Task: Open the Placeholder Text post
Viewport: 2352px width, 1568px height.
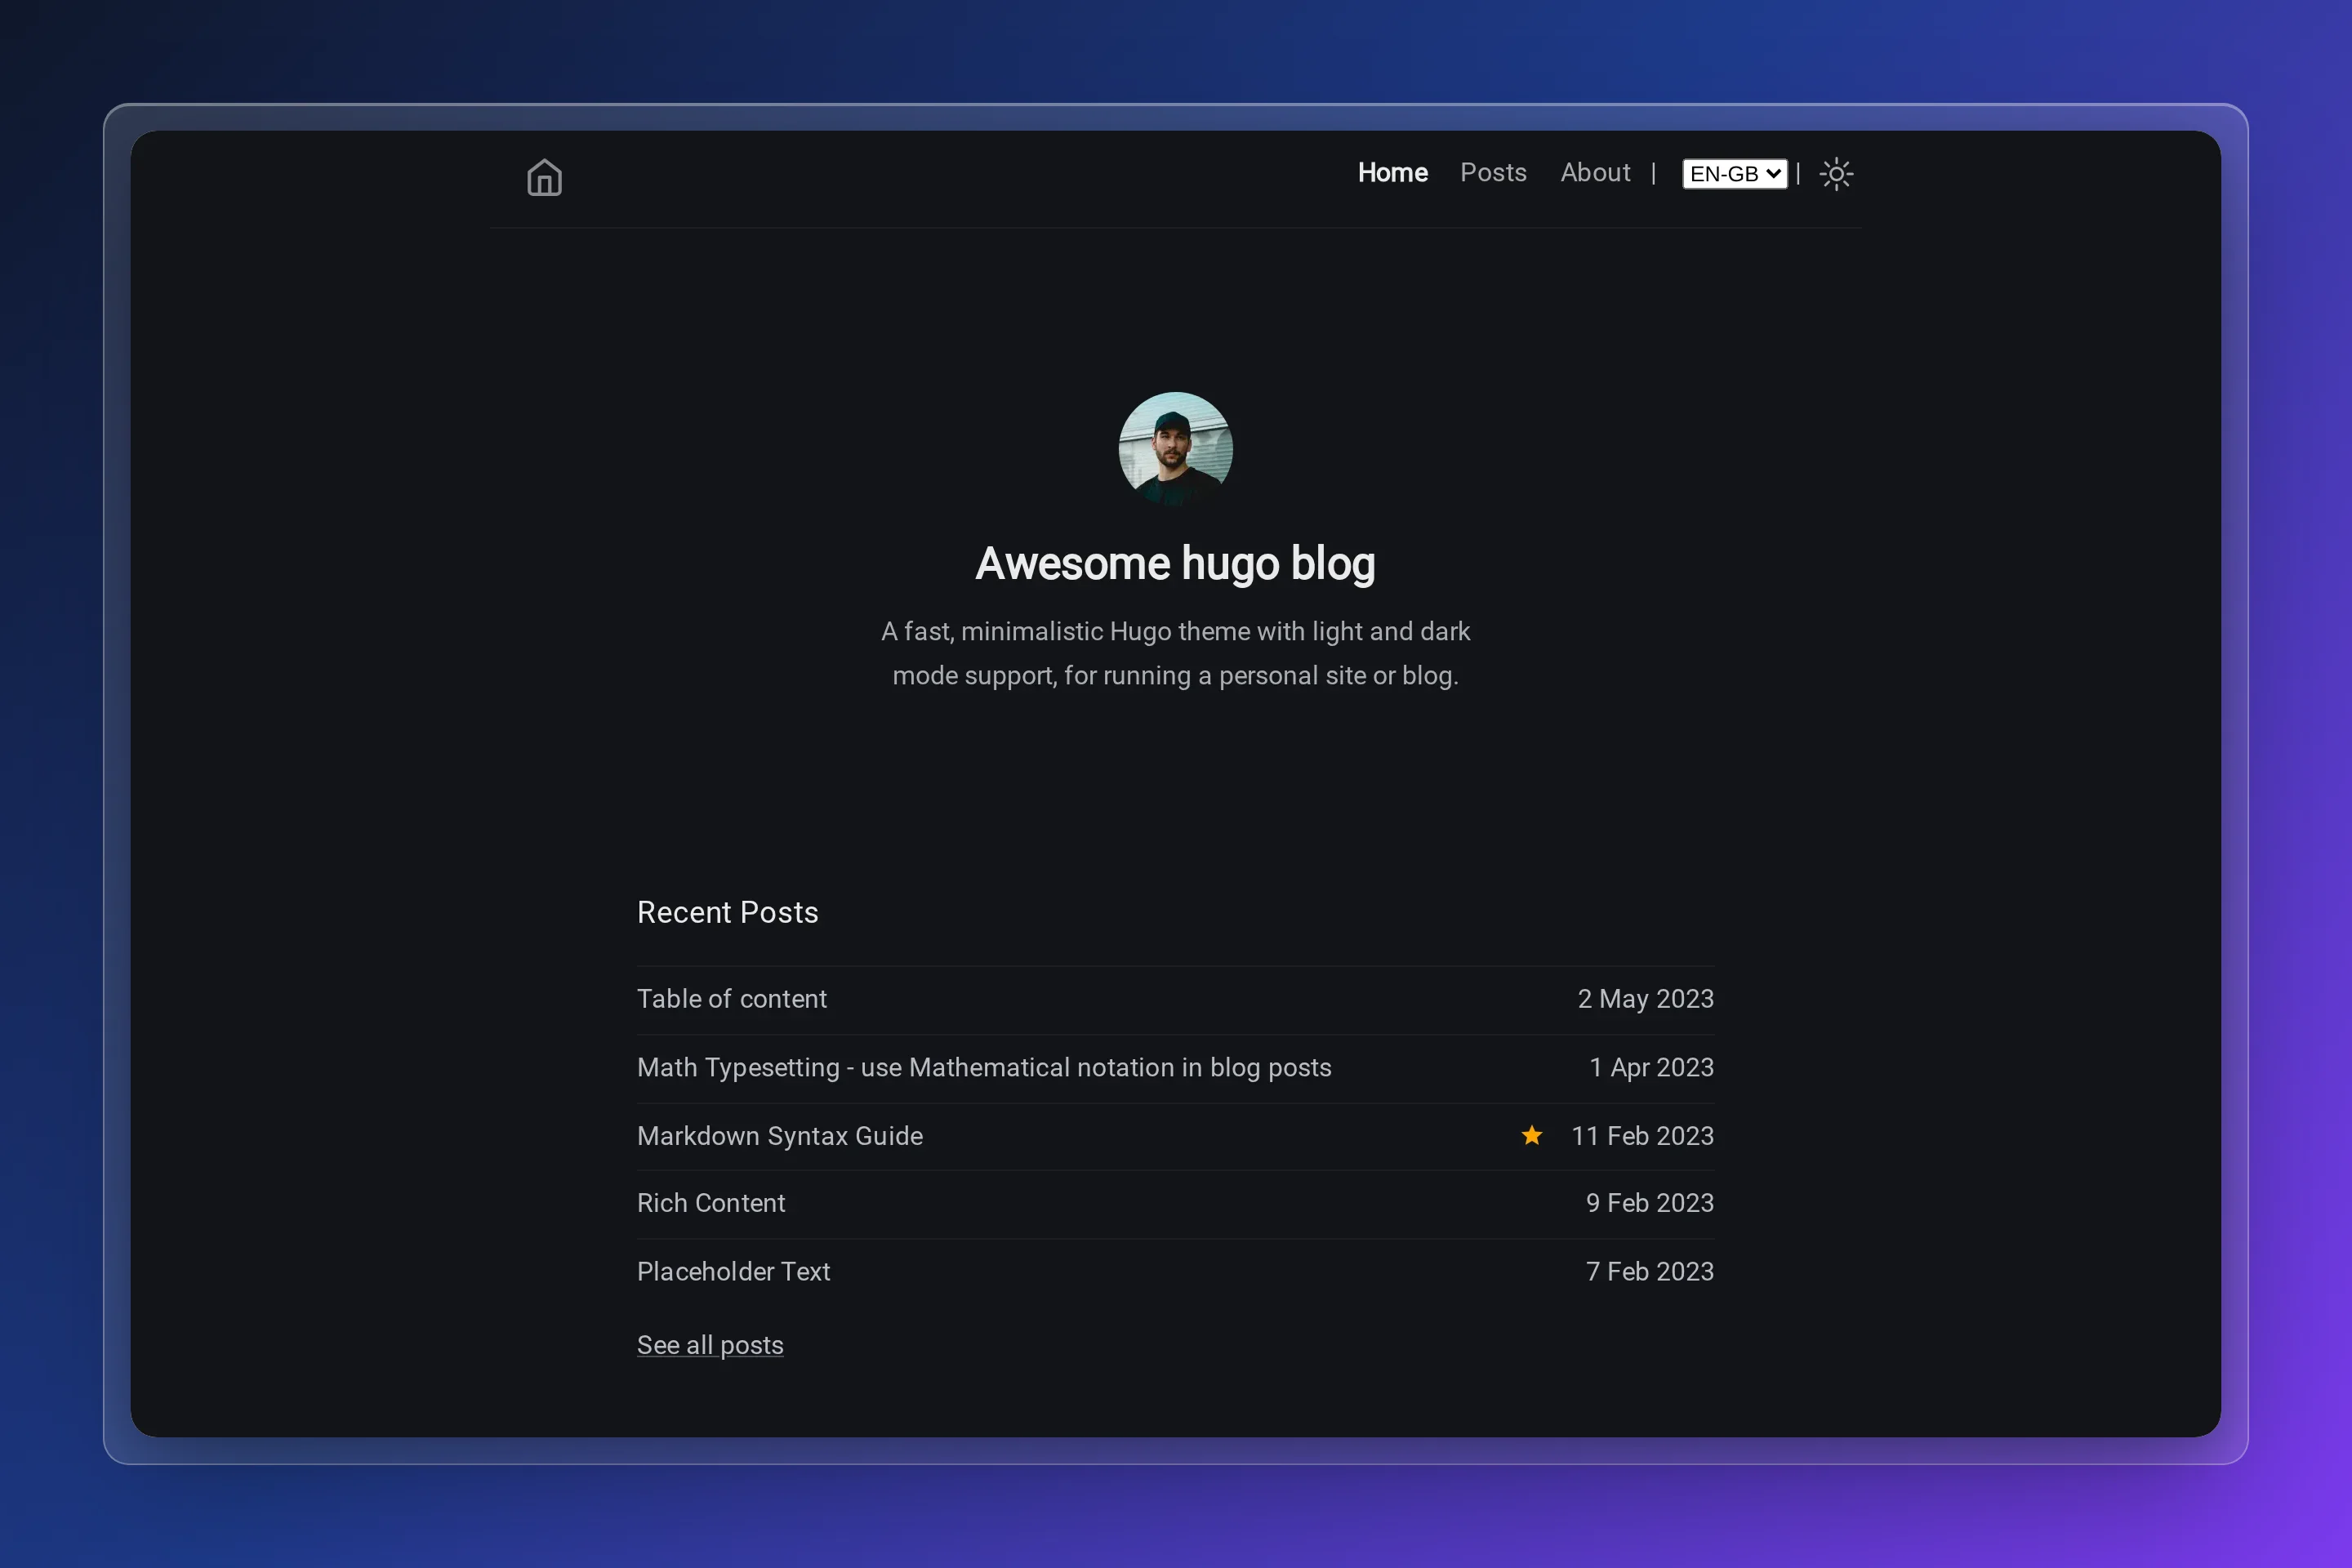Action: coord(733,1272)
